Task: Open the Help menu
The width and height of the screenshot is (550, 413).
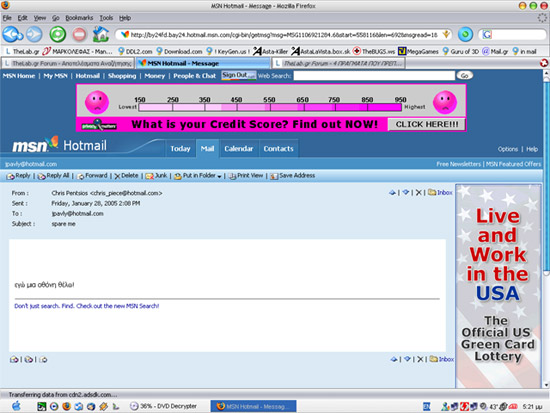Action: tap(125, 18)
